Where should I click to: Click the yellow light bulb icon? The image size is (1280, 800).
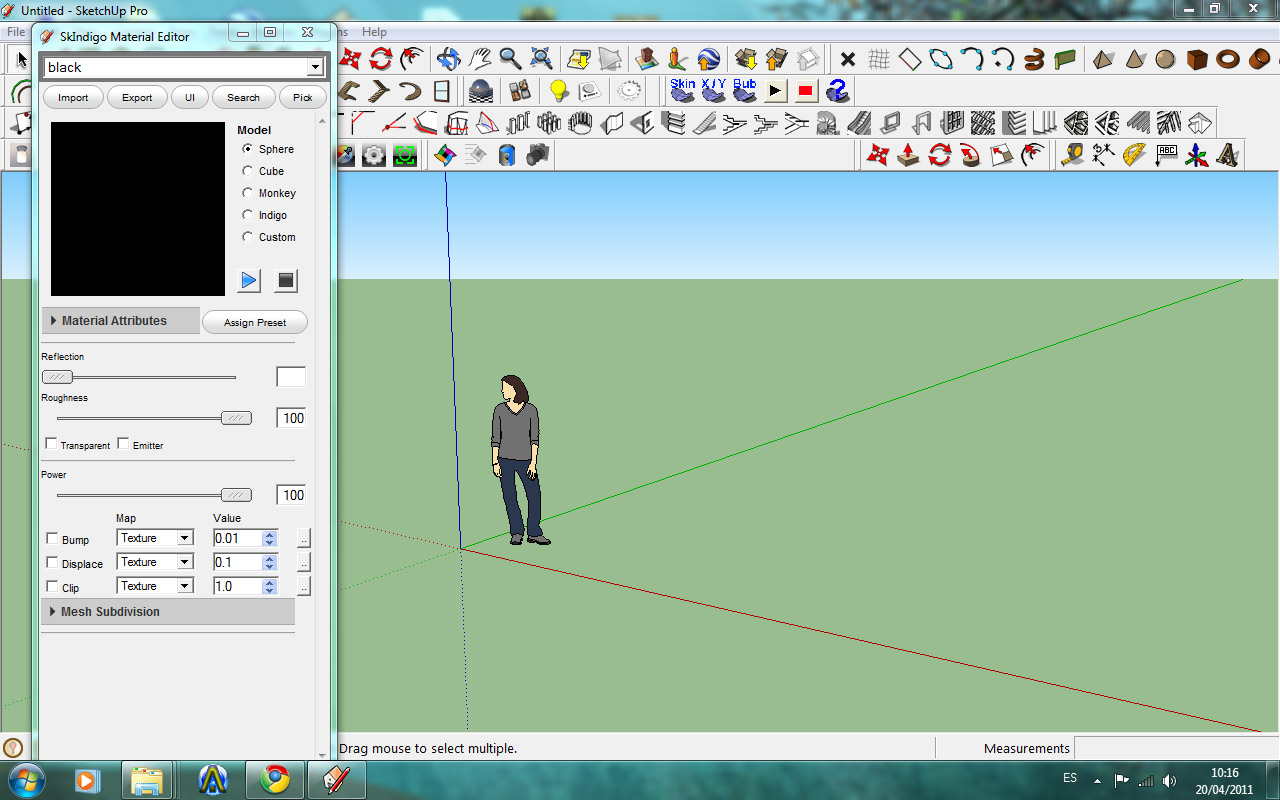click(558, 91)
